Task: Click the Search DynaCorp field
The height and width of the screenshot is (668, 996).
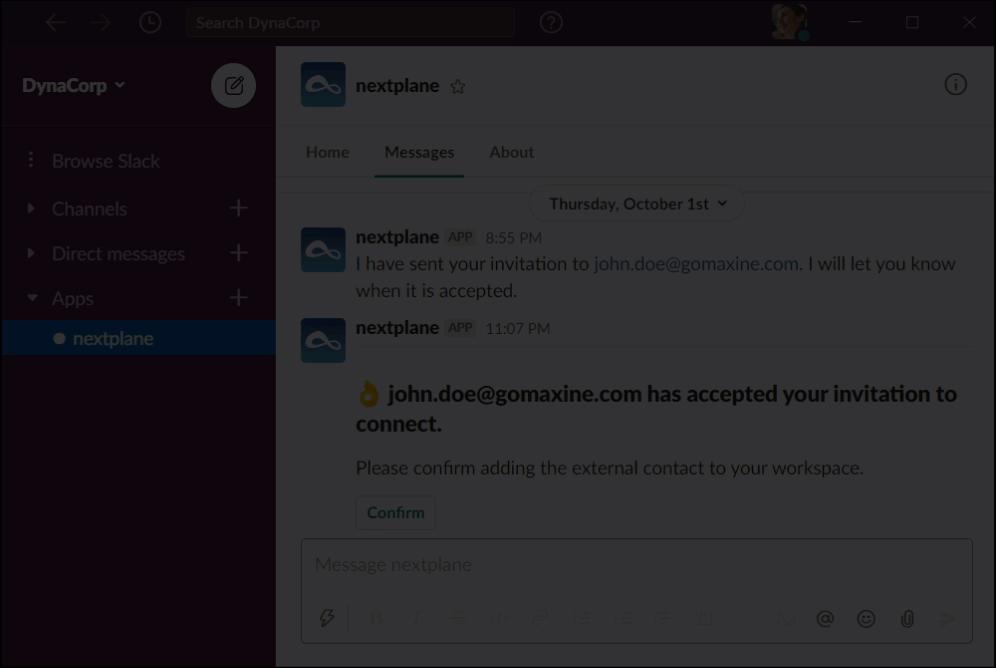Action: point(350,23)
